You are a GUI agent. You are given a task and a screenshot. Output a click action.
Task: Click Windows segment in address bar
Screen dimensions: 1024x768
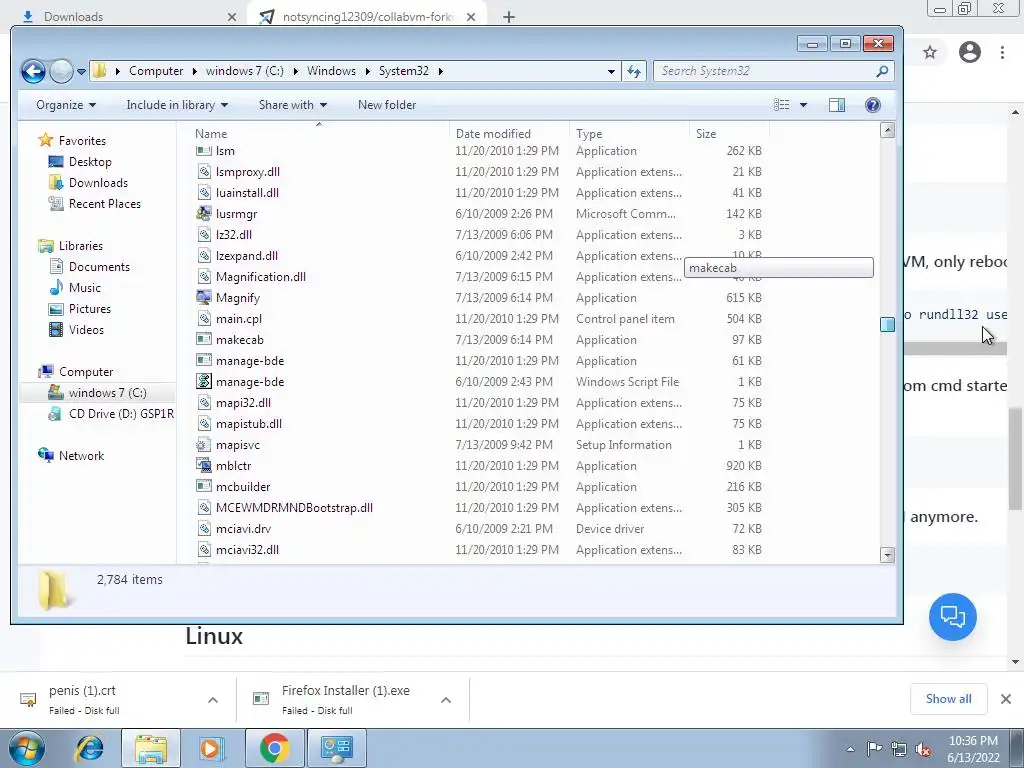coord(331,71)
